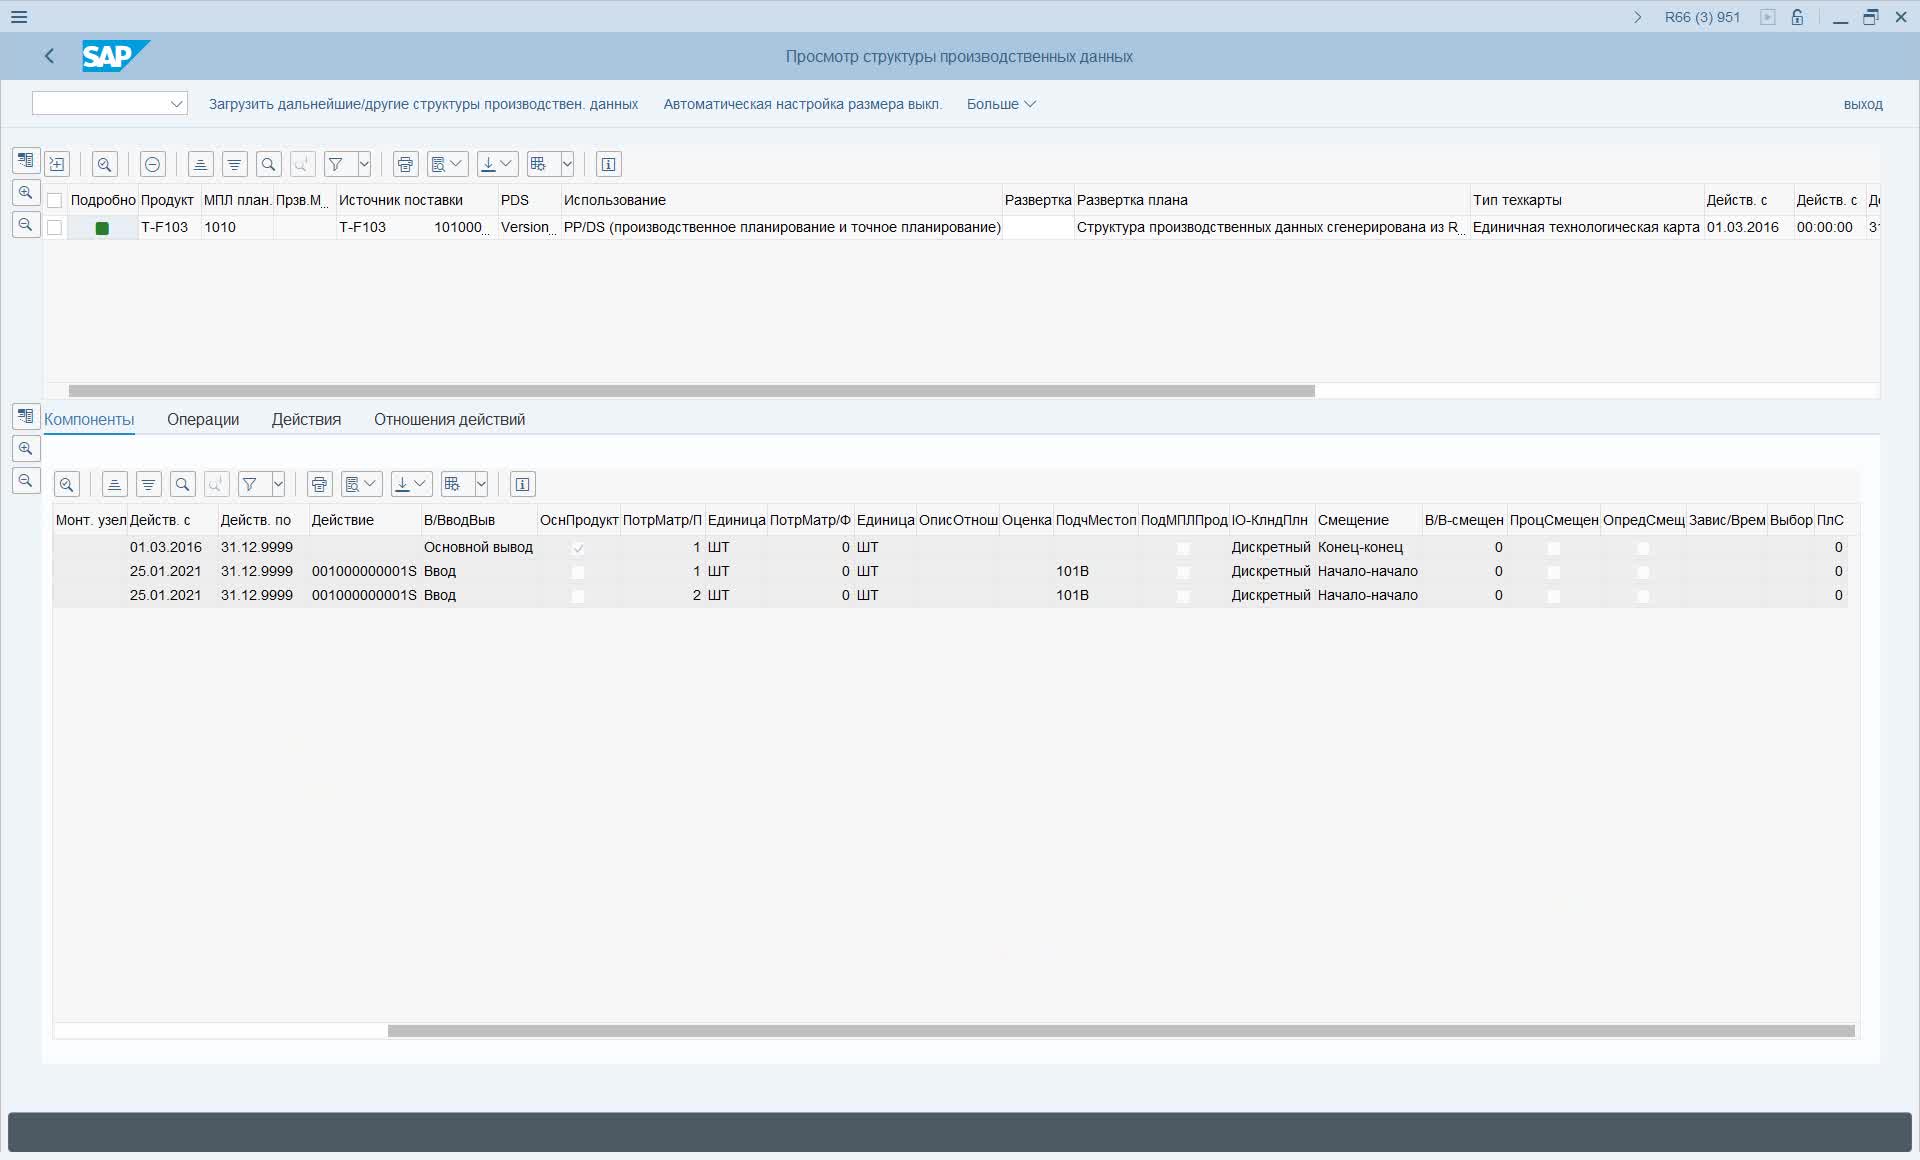Screen dimensions: 1920x1160
Task: Open layout options arrow in Компоненты toolbar
Action: [x=481, y=484]
